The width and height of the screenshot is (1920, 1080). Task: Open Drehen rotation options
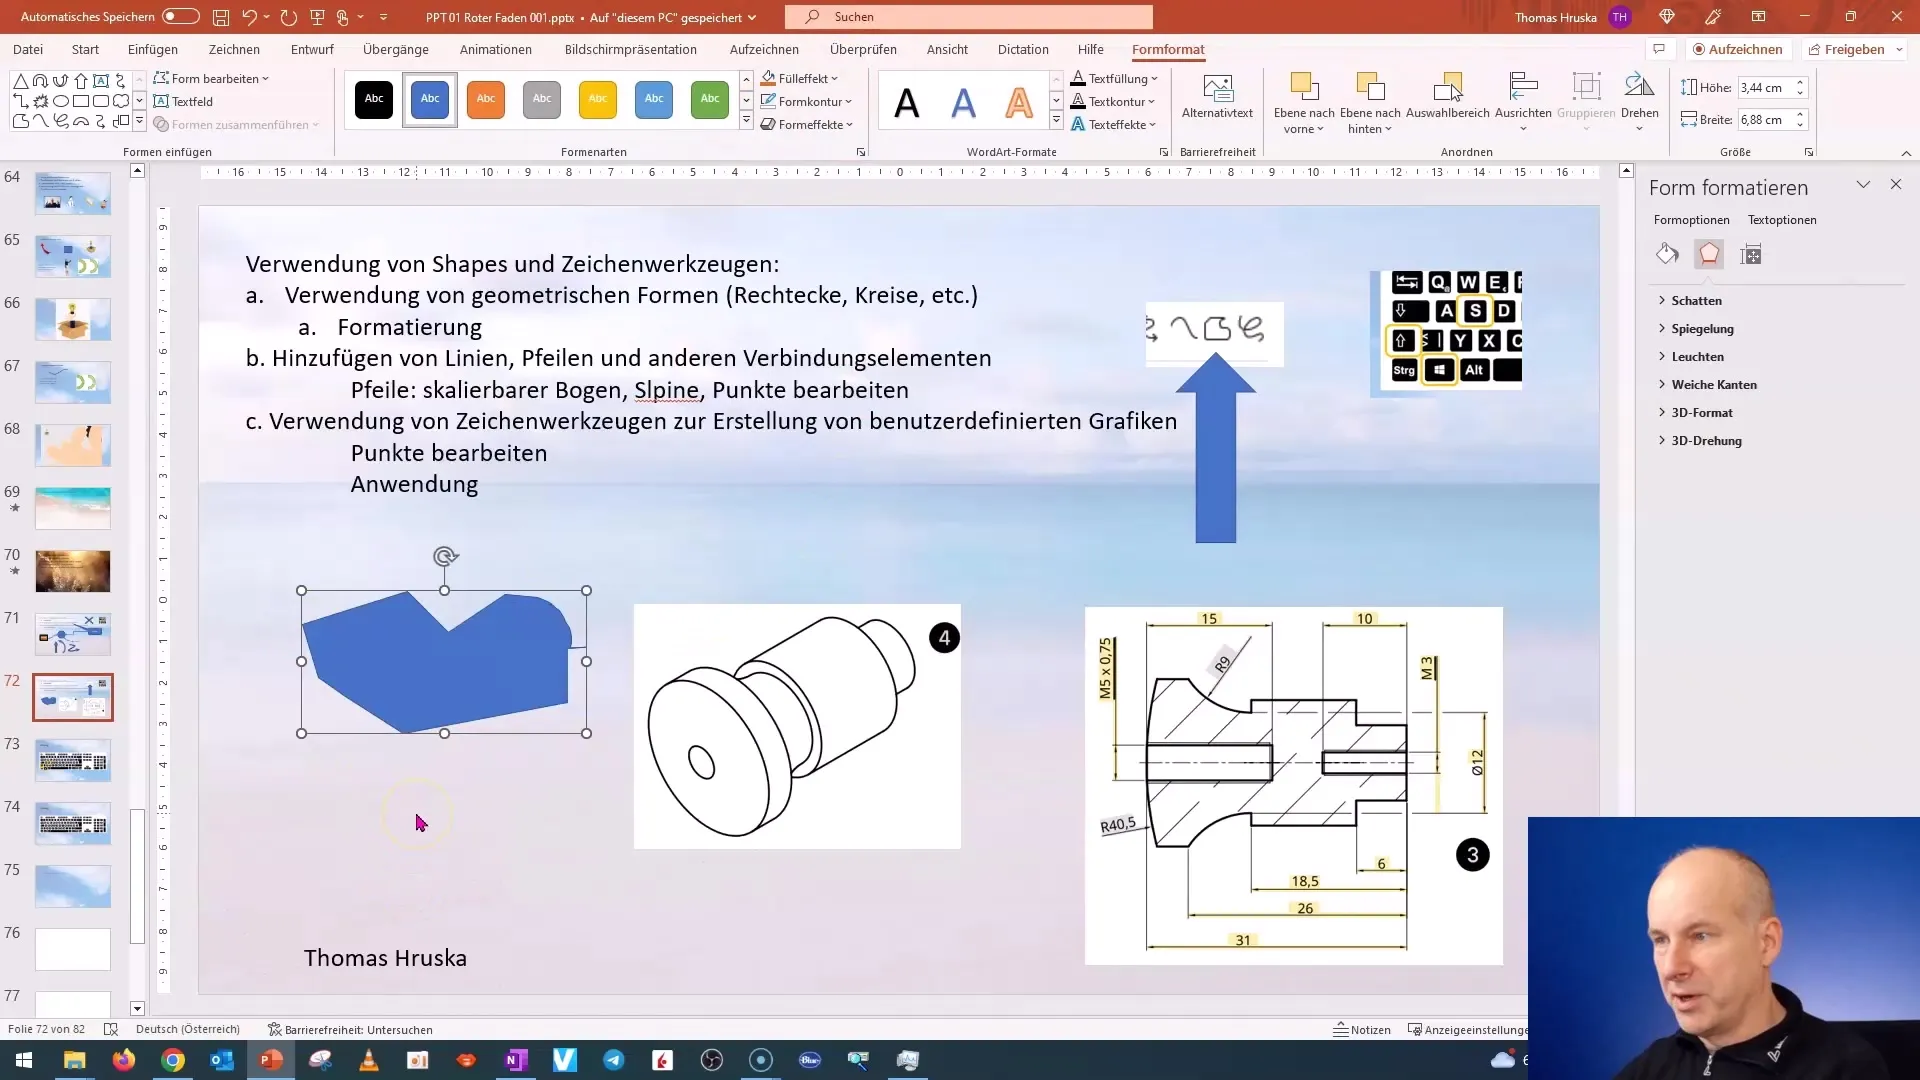(1639, 100)
